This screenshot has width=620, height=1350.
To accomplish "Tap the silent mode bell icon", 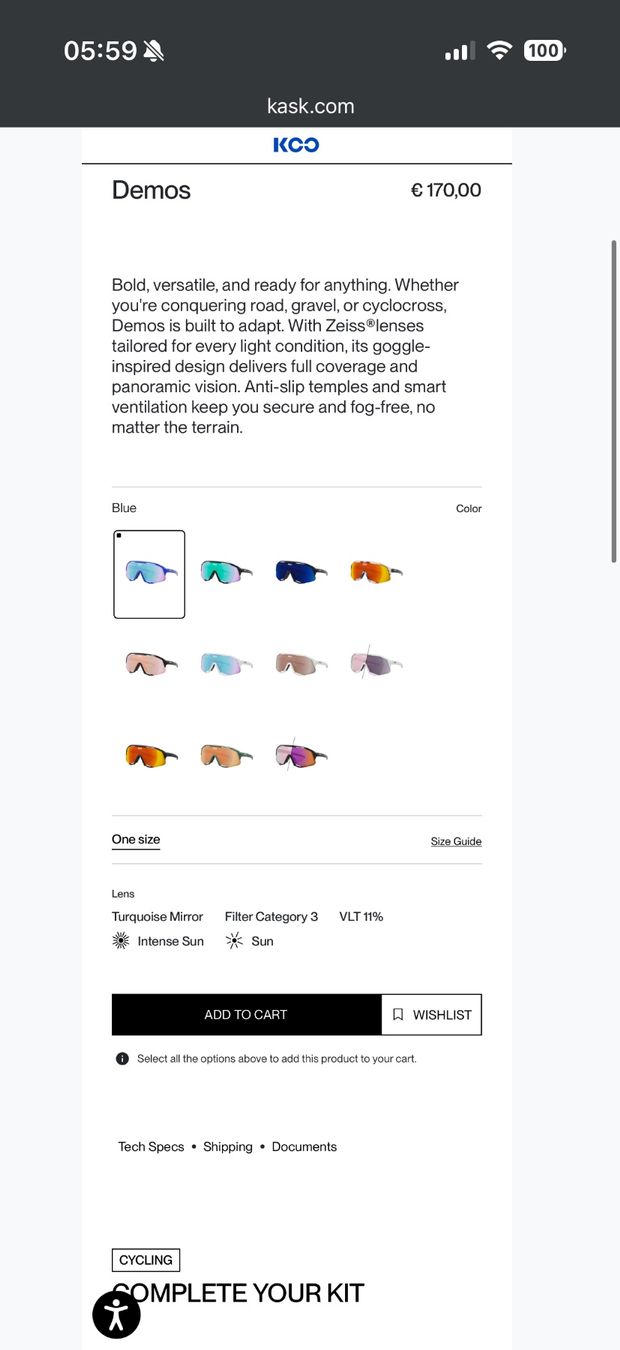I will click(153, 51).
